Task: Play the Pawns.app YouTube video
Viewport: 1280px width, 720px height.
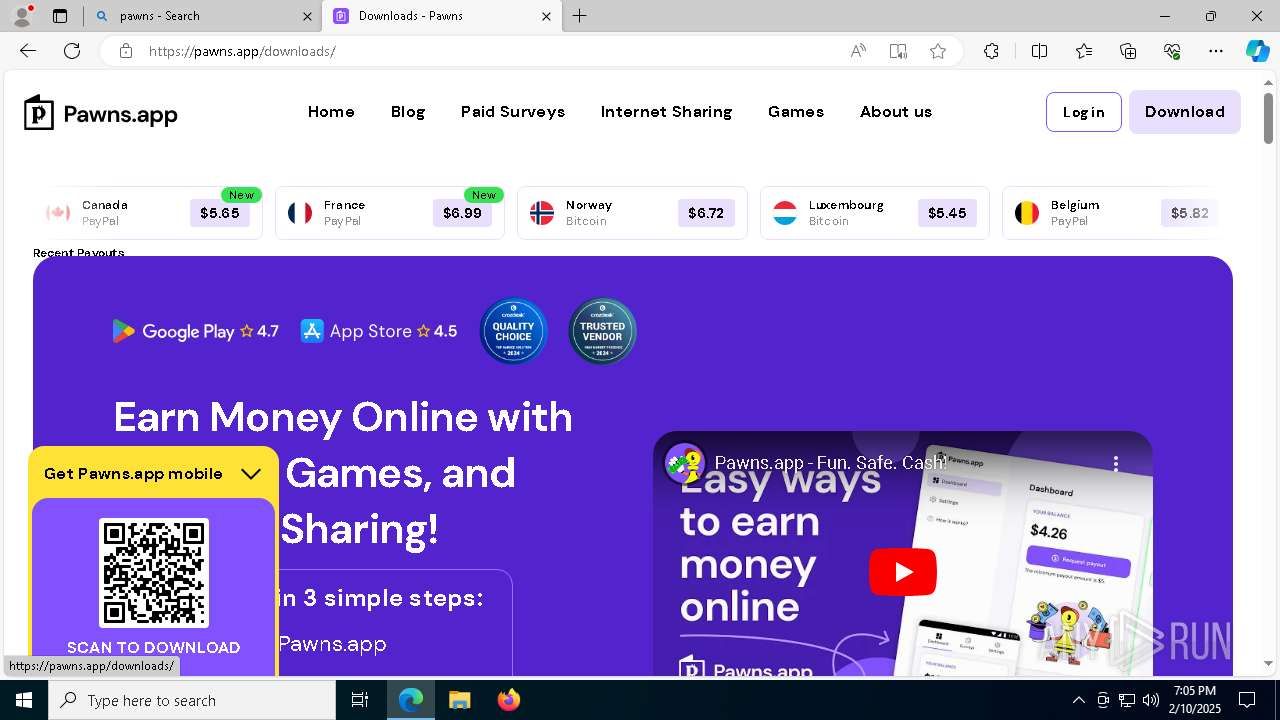Action: pos(902,571)
